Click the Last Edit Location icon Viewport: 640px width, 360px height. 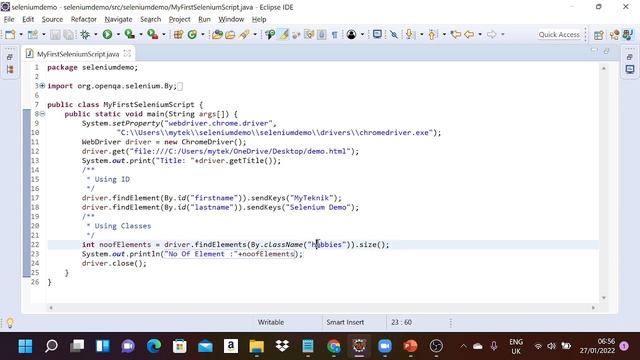456,35
